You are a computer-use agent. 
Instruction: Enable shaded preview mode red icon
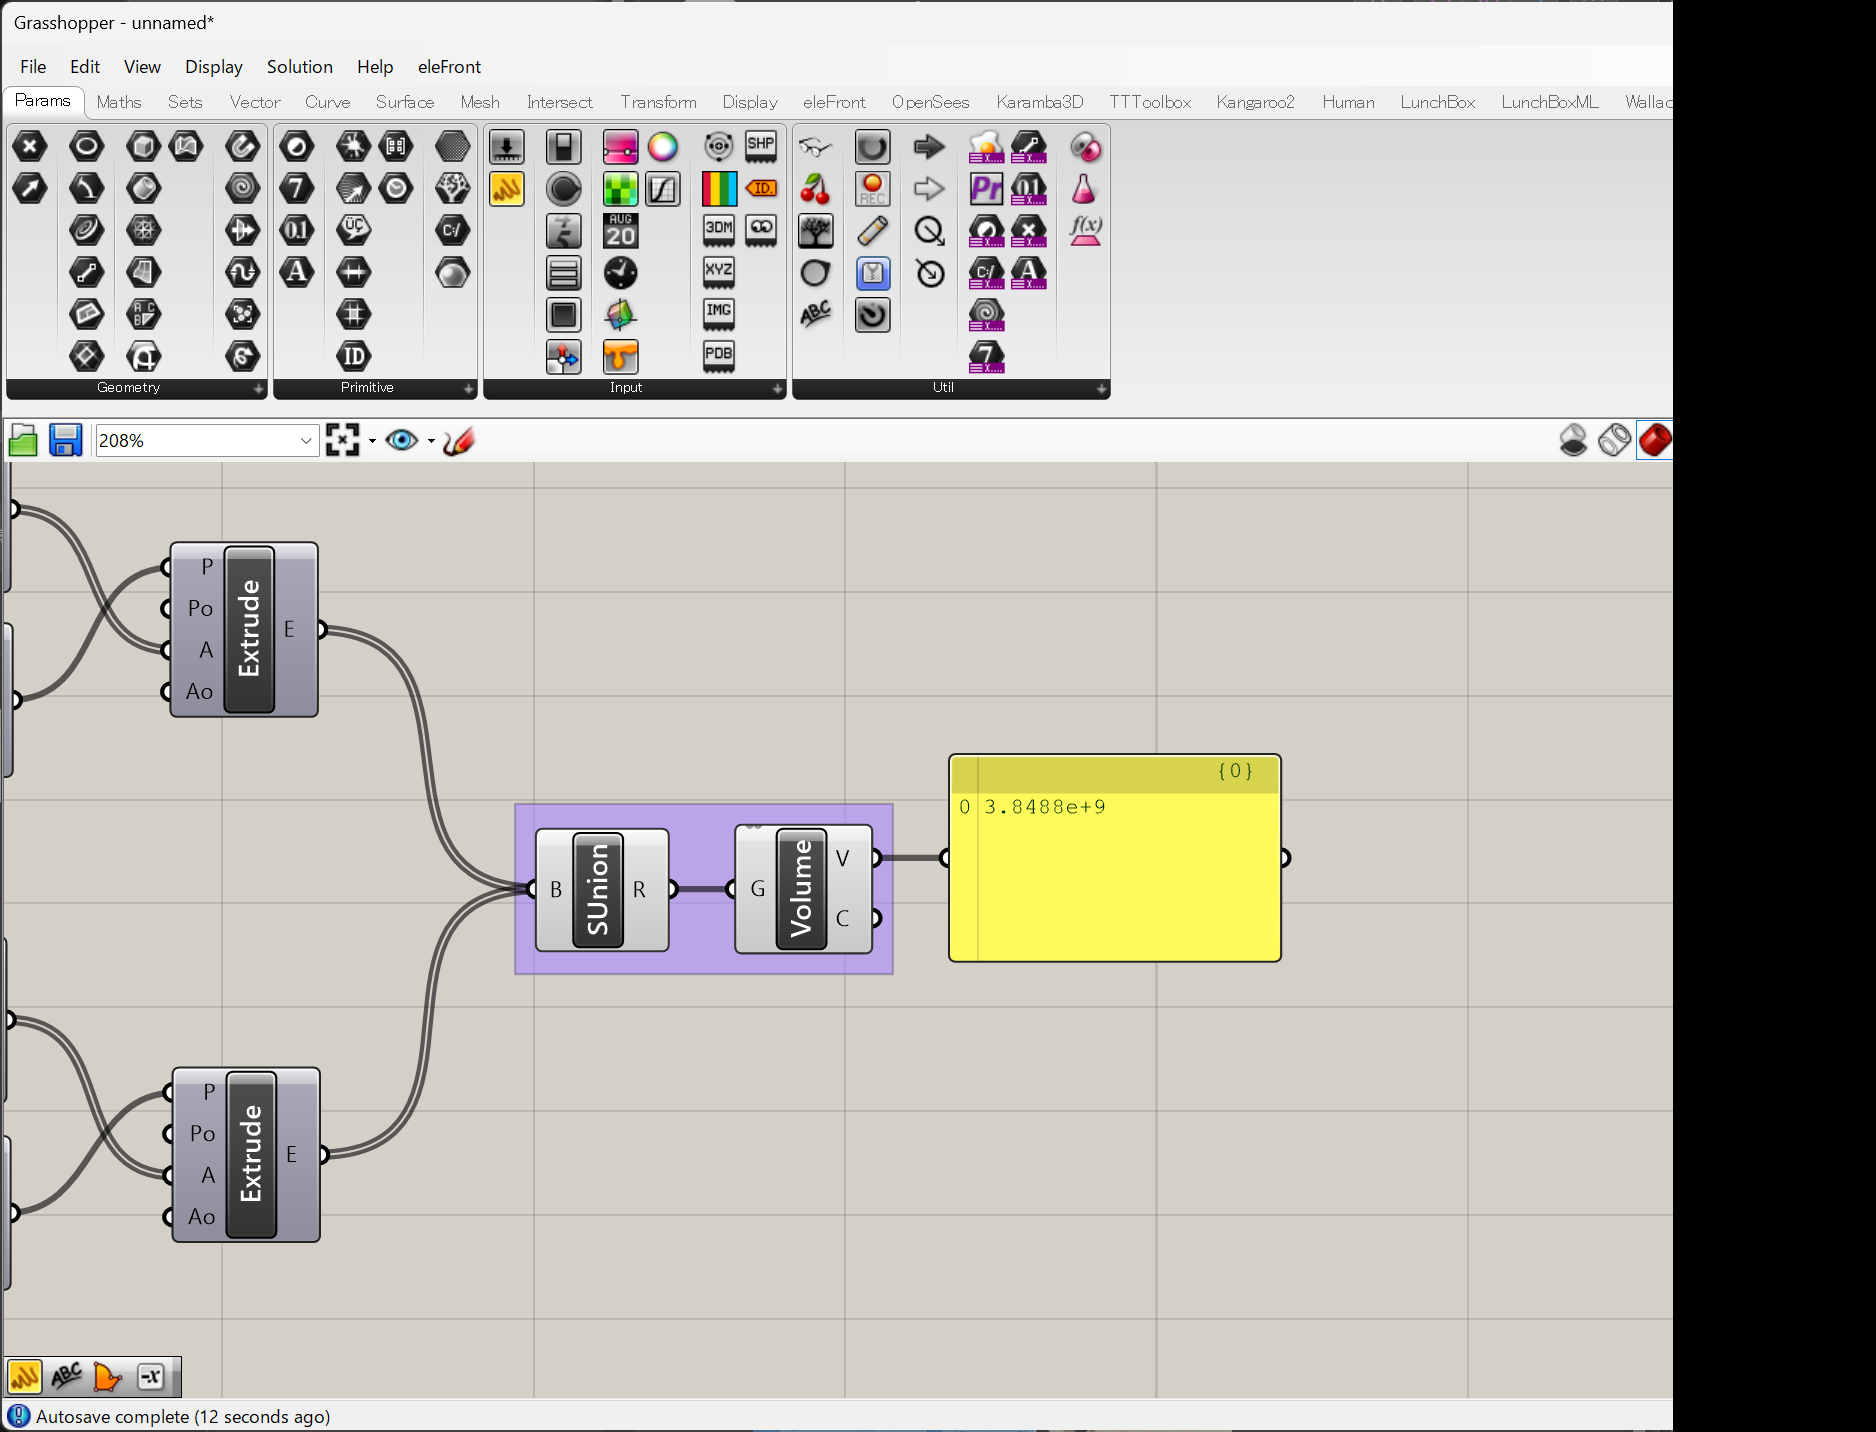pos(1655,441)
